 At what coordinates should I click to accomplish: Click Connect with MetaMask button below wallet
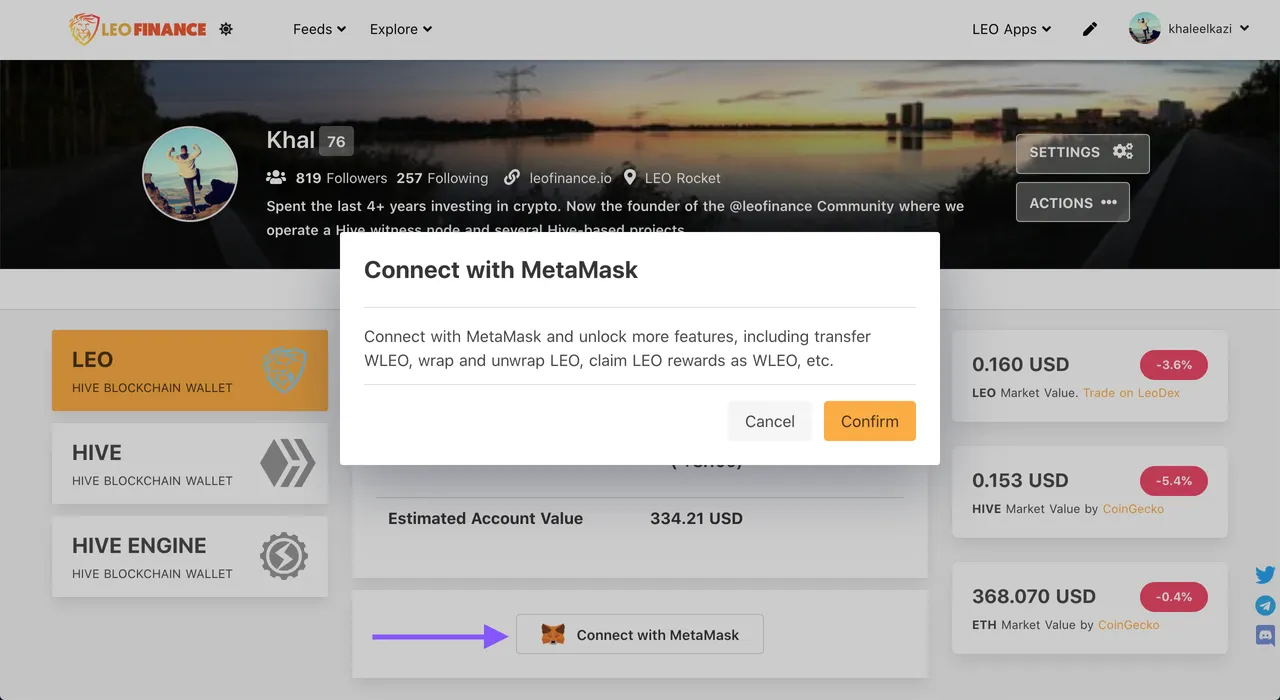(640, 635)
